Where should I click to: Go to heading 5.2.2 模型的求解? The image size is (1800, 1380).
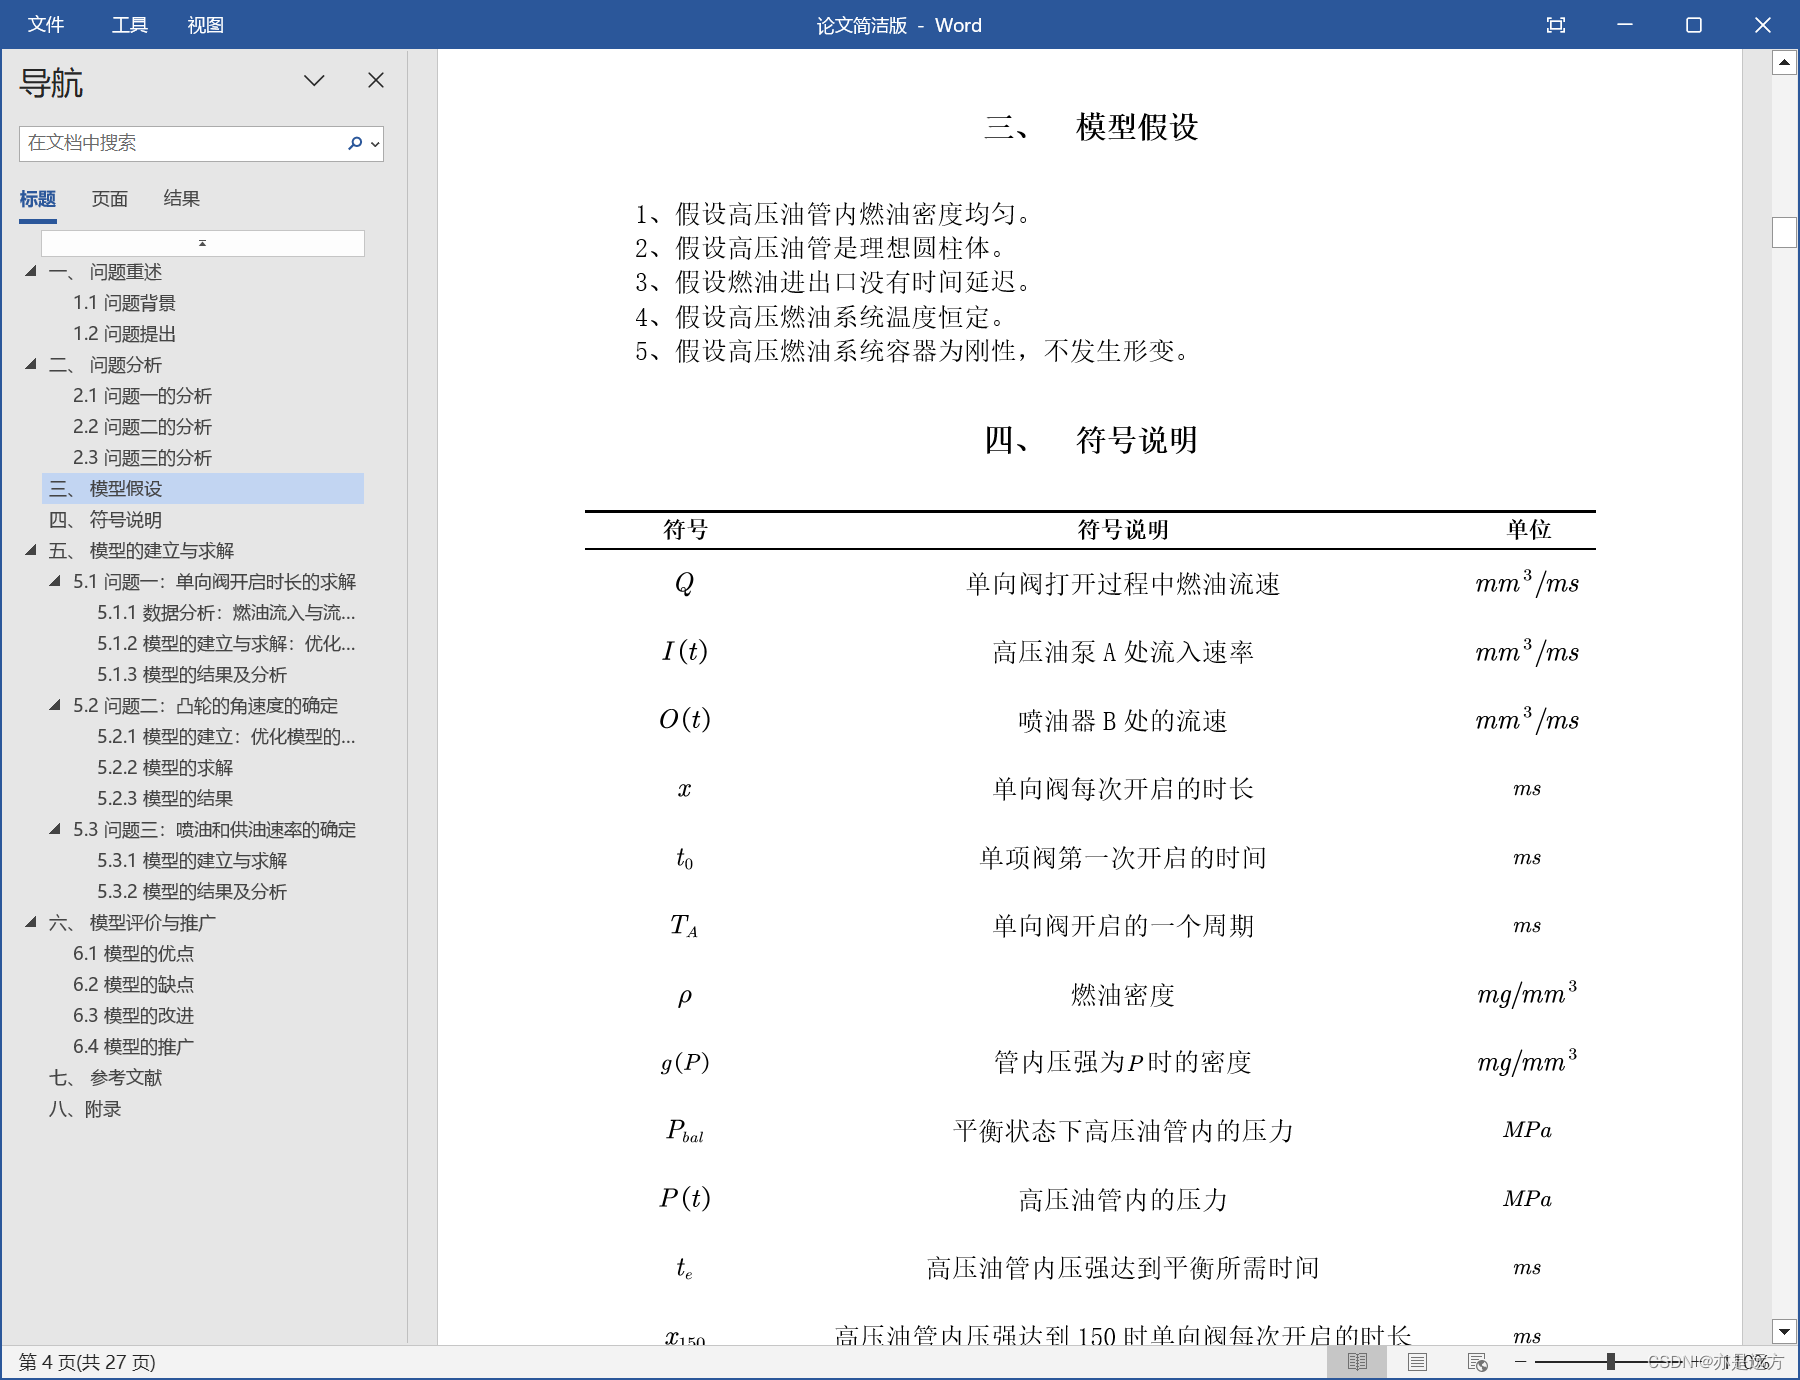click(165, 768)
